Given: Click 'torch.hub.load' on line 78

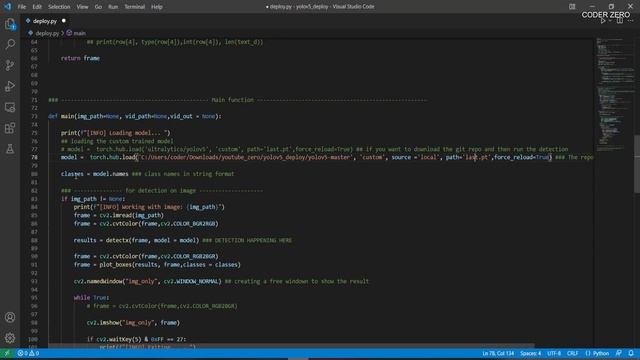Looking at the screenshot, I should [113, 157].
